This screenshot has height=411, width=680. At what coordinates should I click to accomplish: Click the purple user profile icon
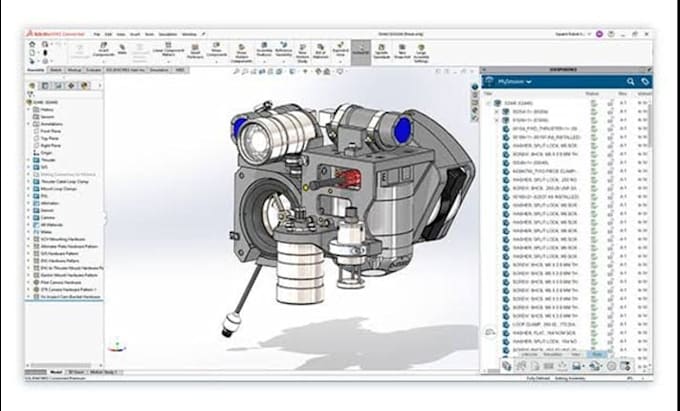point(599,34)
